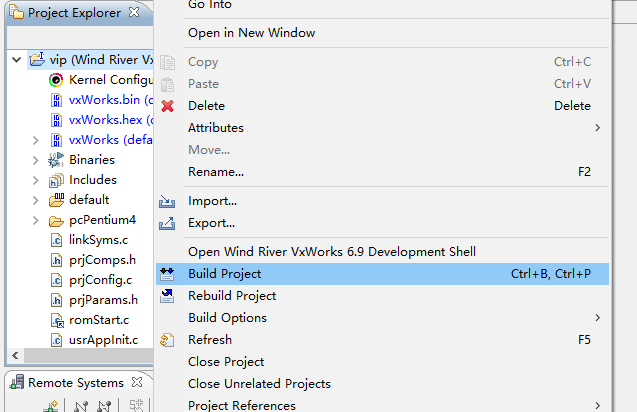Choose Close Unrelated Projects
Viewport: 637px width, 412px height.
382,383
